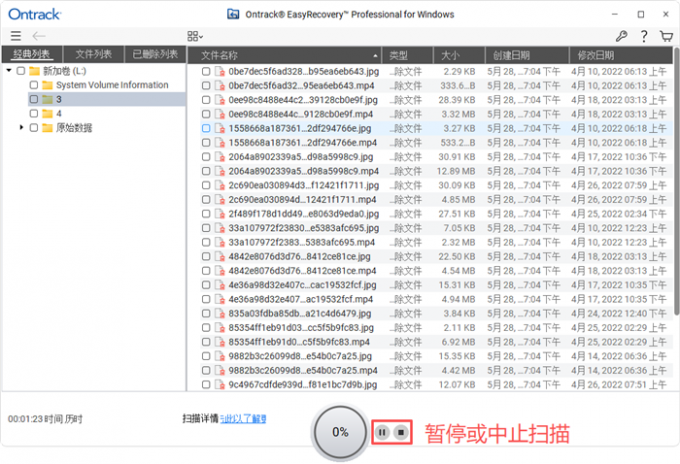Click the vertical scrollbar of file list
This screenshot has height=464, width=680.
676,182
